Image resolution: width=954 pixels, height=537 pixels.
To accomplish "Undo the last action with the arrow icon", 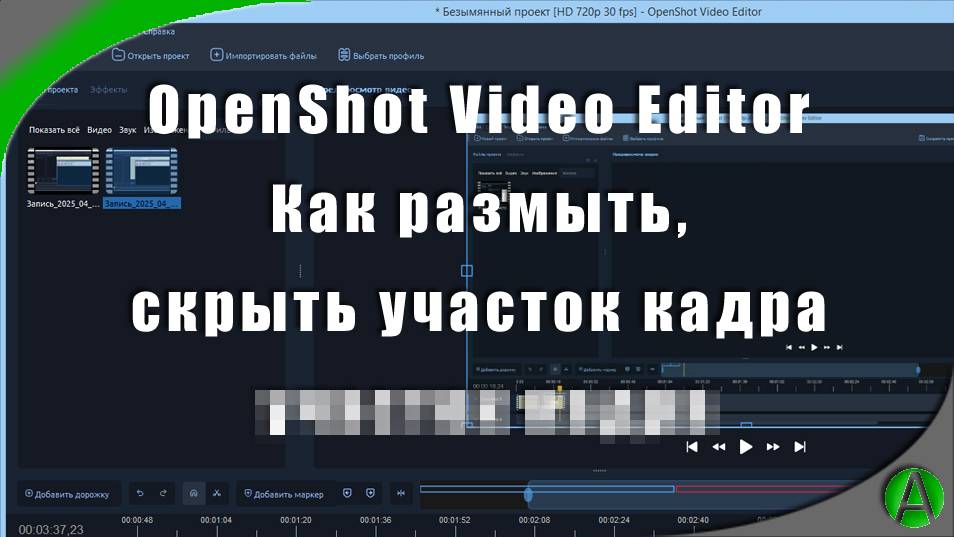I will coord(140,493).
